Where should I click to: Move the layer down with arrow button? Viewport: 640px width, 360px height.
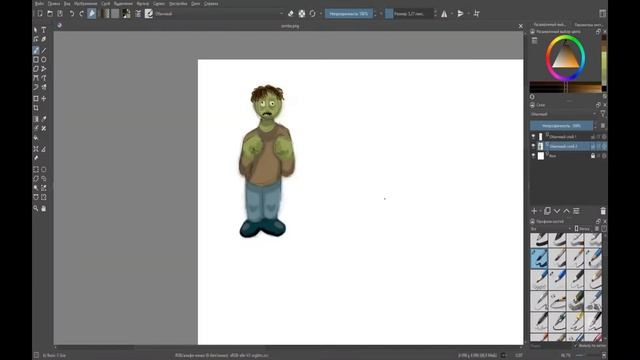pyautogui.click(x=557, y=211)
